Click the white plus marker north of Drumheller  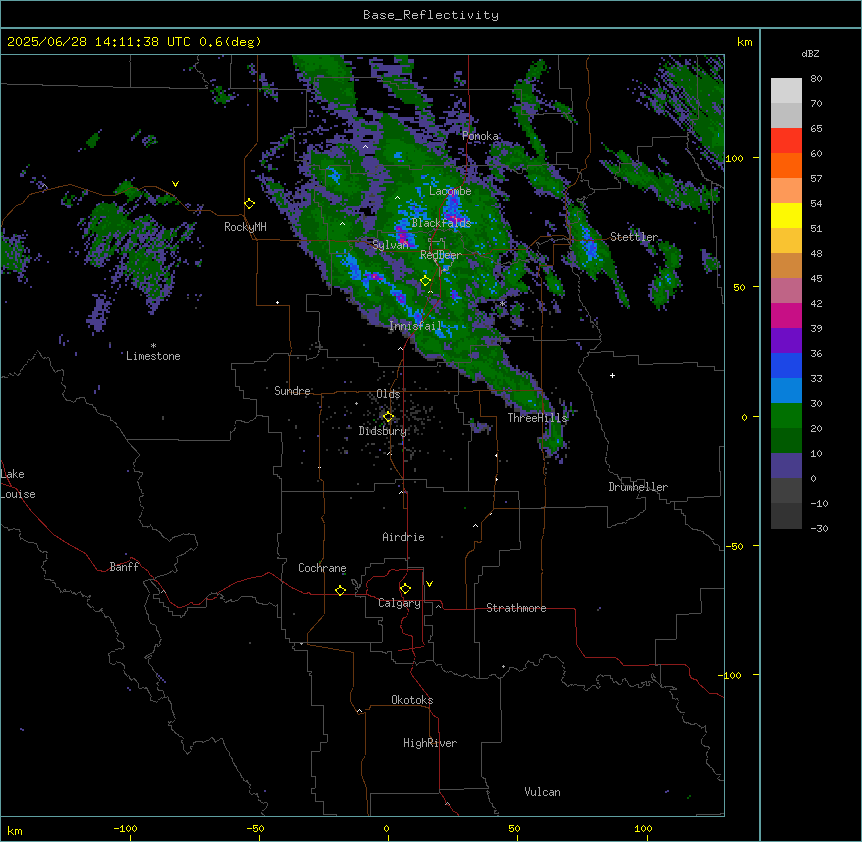pos(612,375)
